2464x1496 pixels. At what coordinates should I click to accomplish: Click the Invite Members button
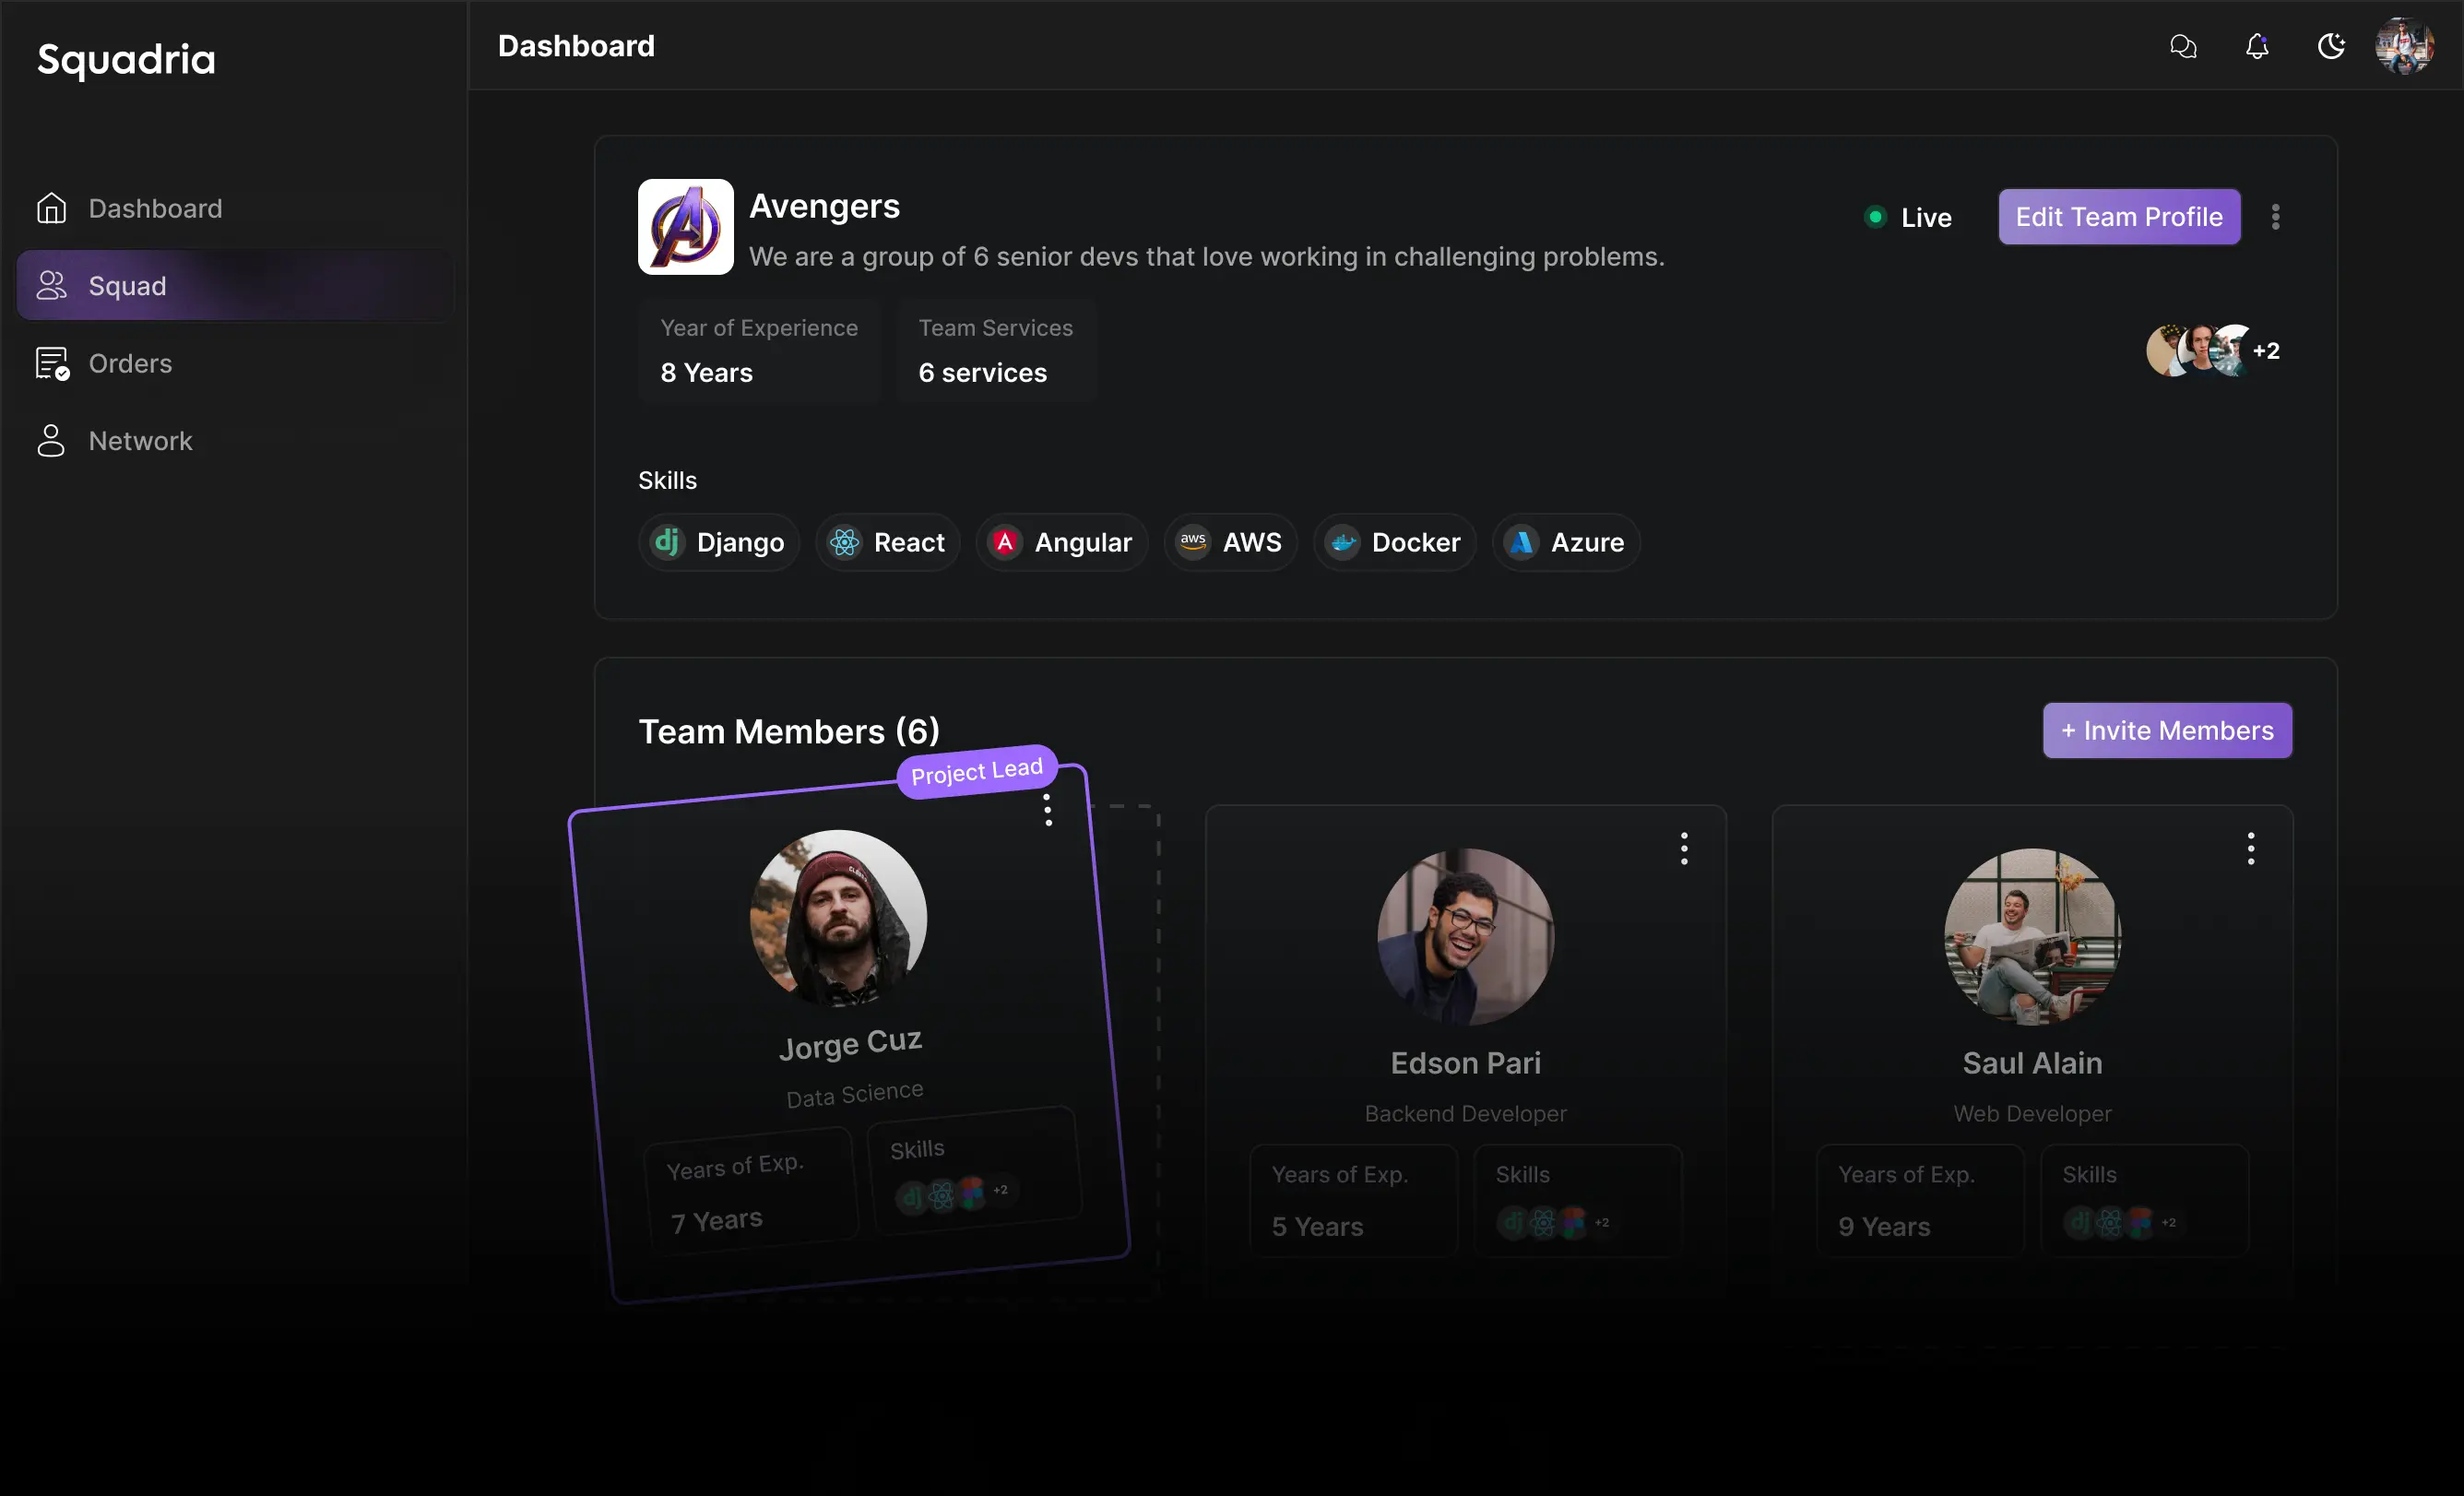coord(2166,731)
